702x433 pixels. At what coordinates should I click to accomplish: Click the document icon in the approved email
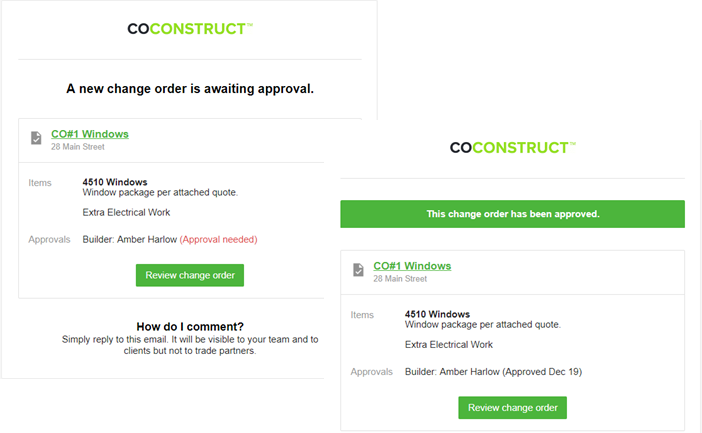tap(359, 270)
